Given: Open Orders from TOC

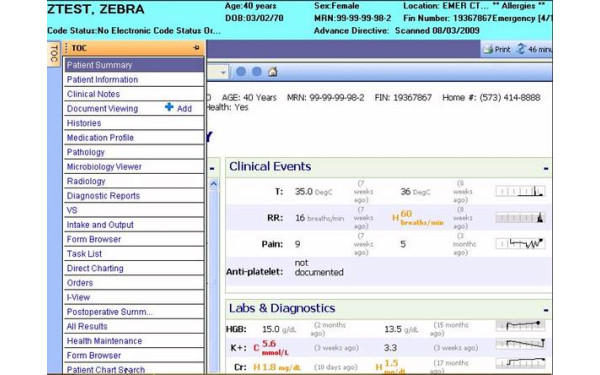Looking at the screenshot, I should (x=134, y=283).
